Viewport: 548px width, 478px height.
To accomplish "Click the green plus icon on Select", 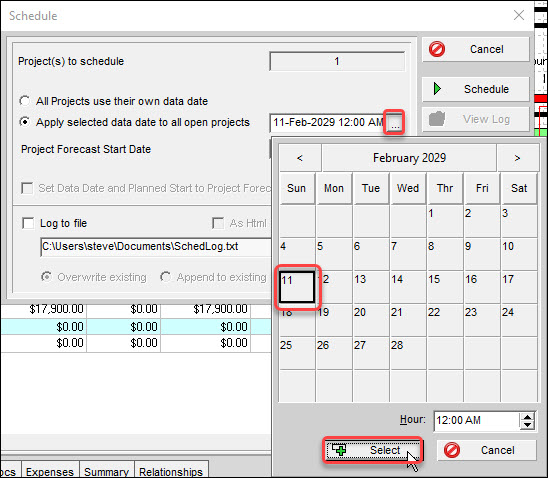I will pyautogui.click(x=339, y=450).
